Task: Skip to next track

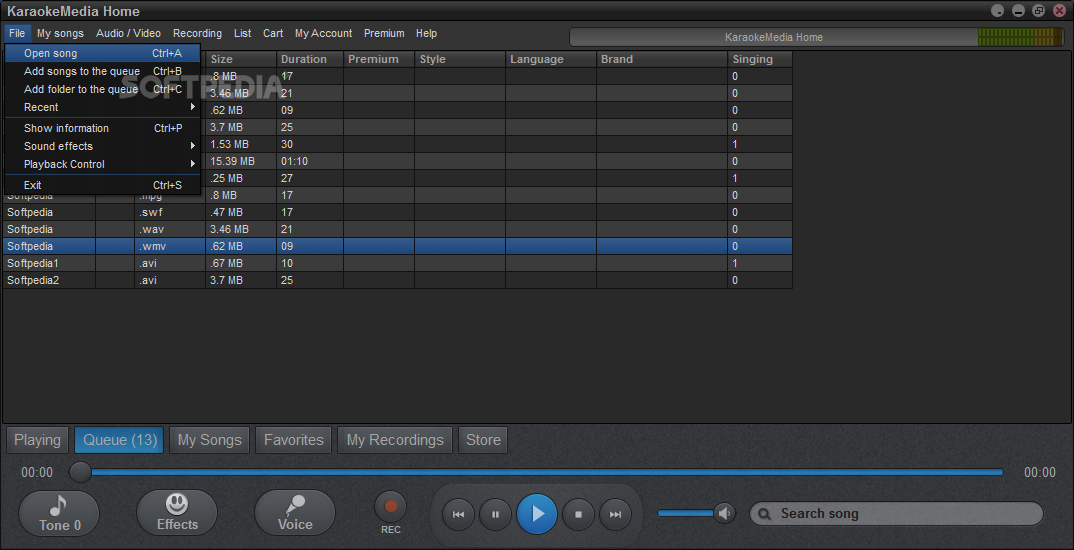Action: coord(615,514)
